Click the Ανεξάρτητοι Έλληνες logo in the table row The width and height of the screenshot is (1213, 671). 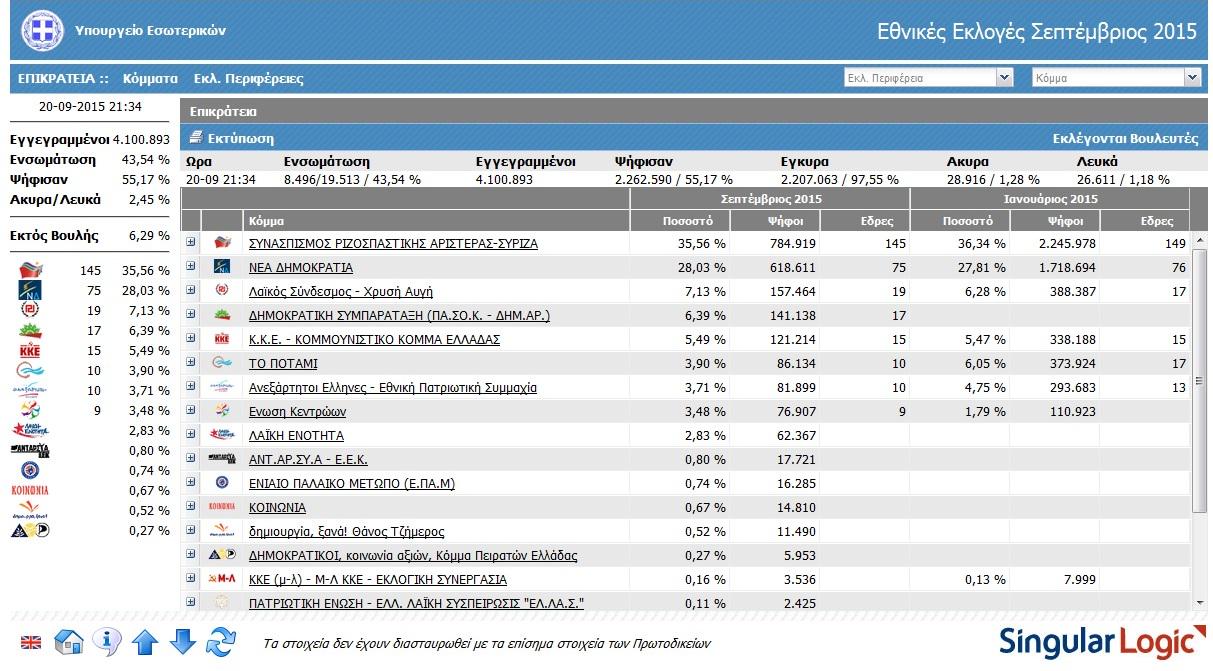coord(222,387)
